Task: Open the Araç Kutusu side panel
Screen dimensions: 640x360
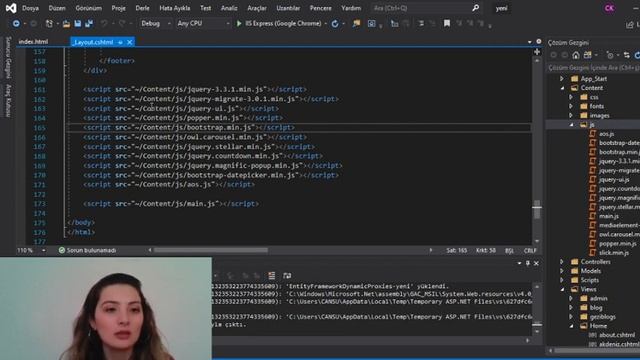Action: coord(8,101)
